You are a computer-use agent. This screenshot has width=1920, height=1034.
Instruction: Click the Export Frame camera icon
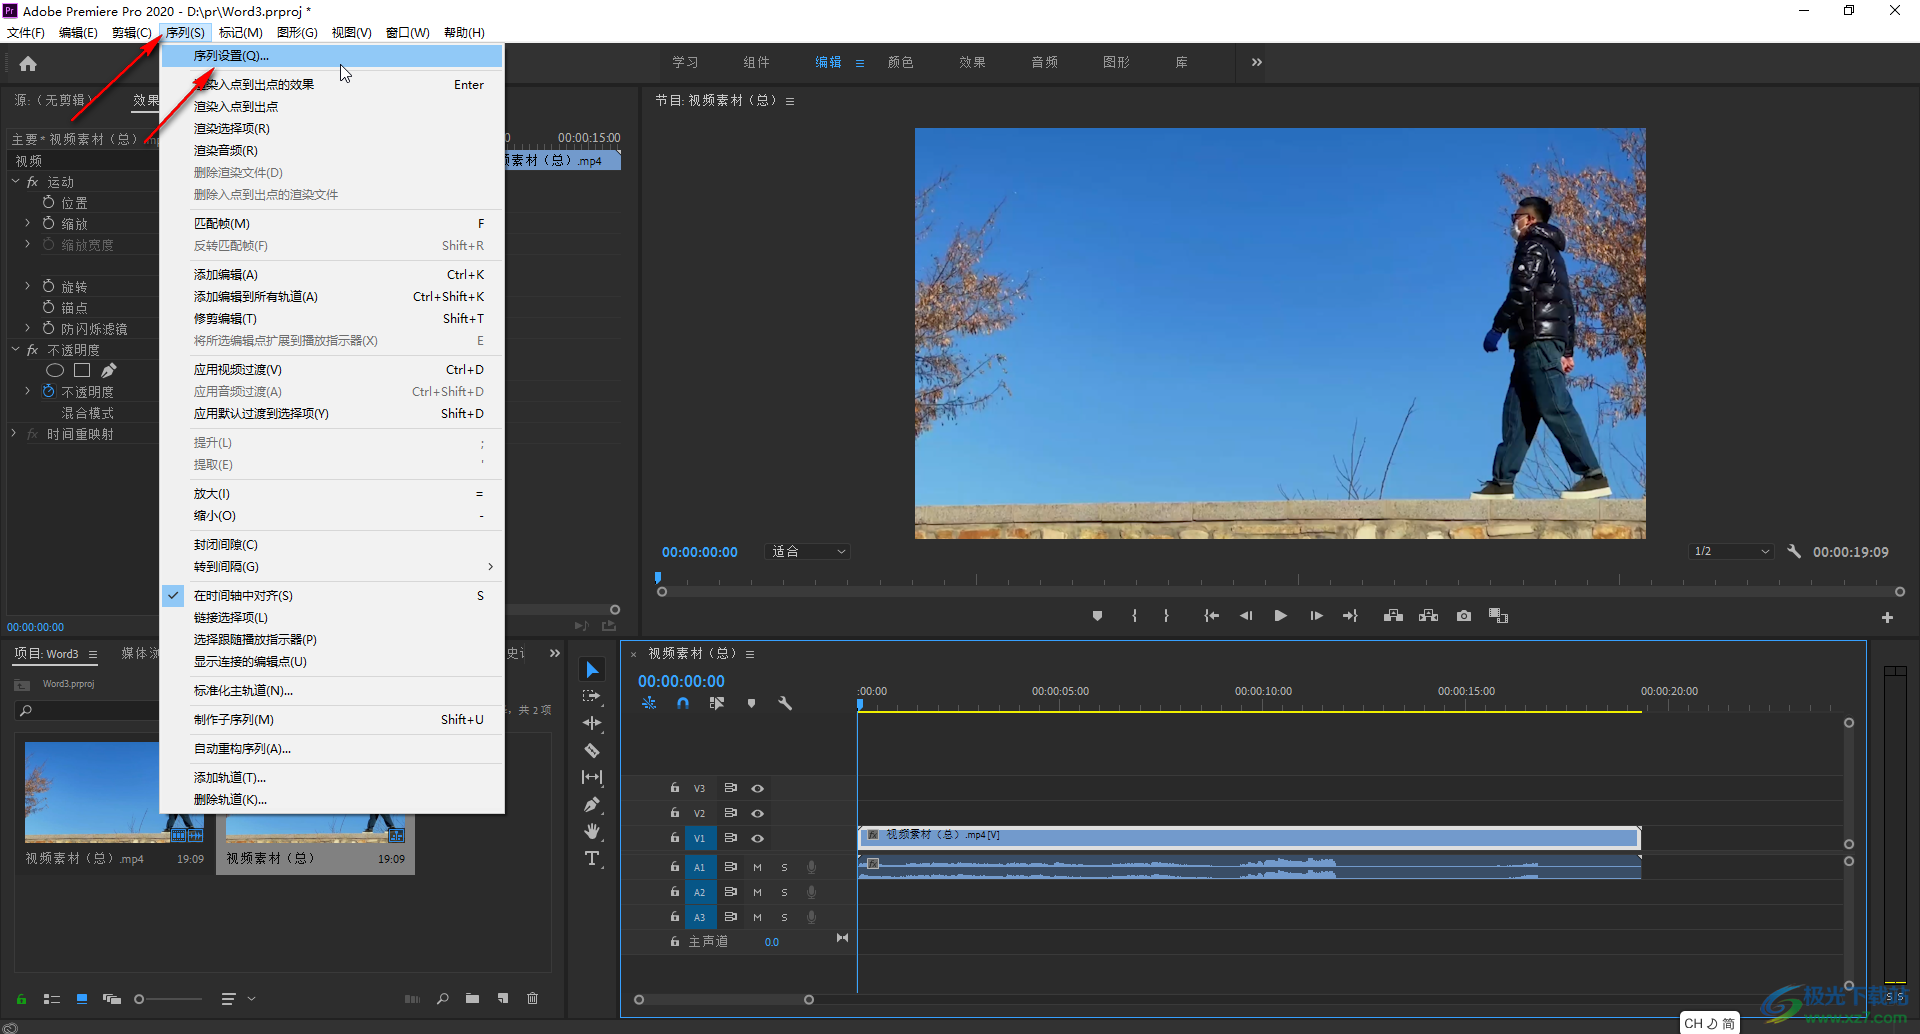tap(1464, 616)
